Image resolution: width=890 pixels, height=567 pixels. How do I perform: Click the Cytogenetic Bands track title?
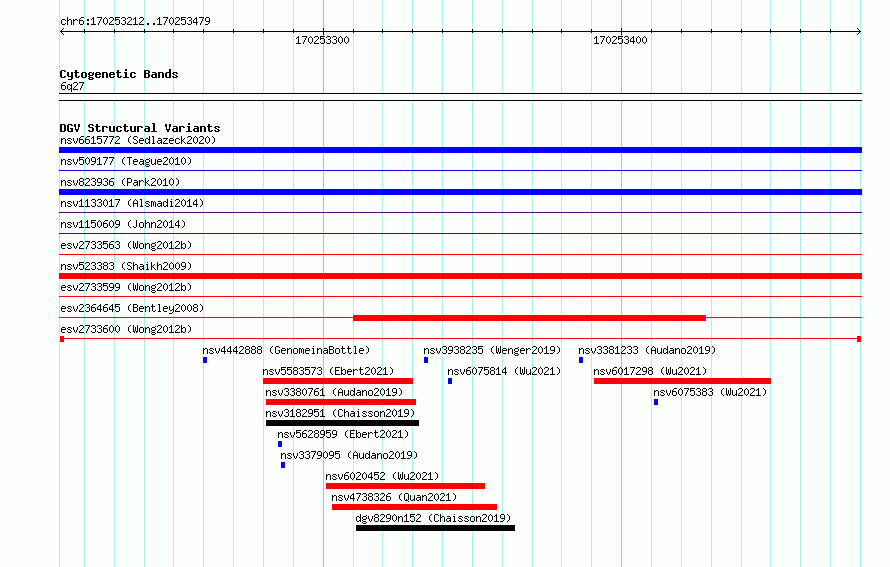(119, 74)
